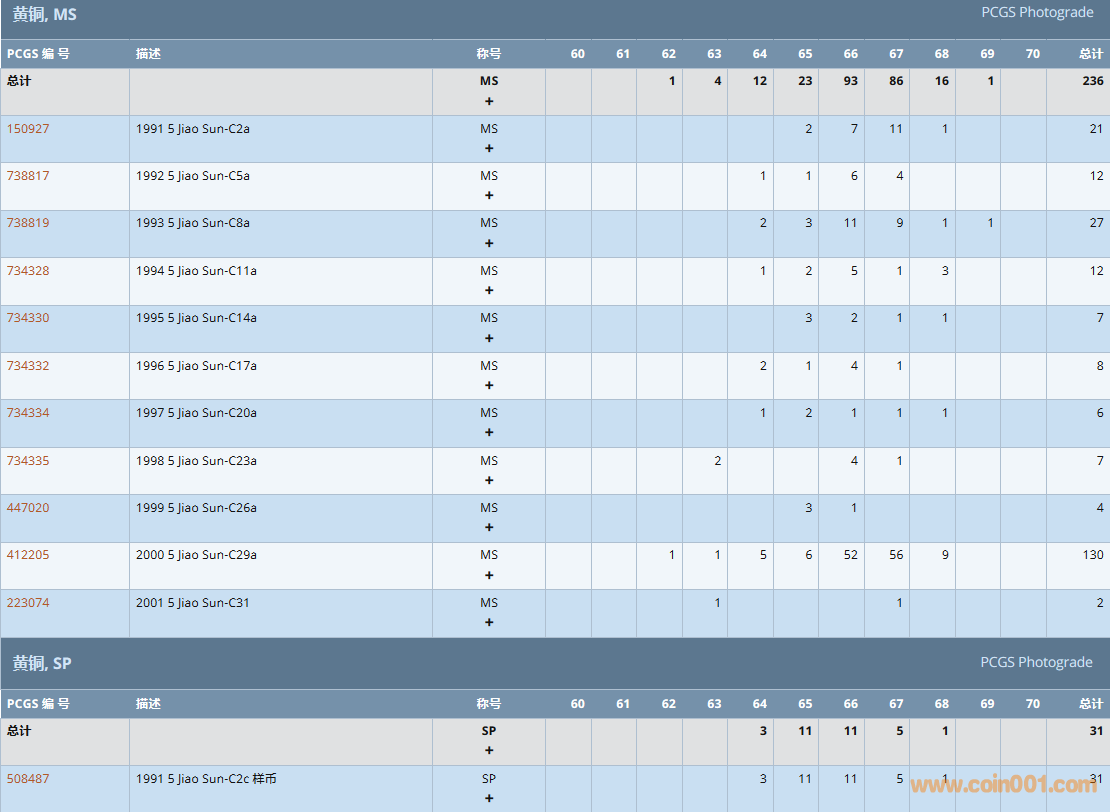The height and width of the screenshot is (812, 1110).
Task: Expand the plus under 1997 5 Jiao Sun-C20a
Action: pos(489,433)
